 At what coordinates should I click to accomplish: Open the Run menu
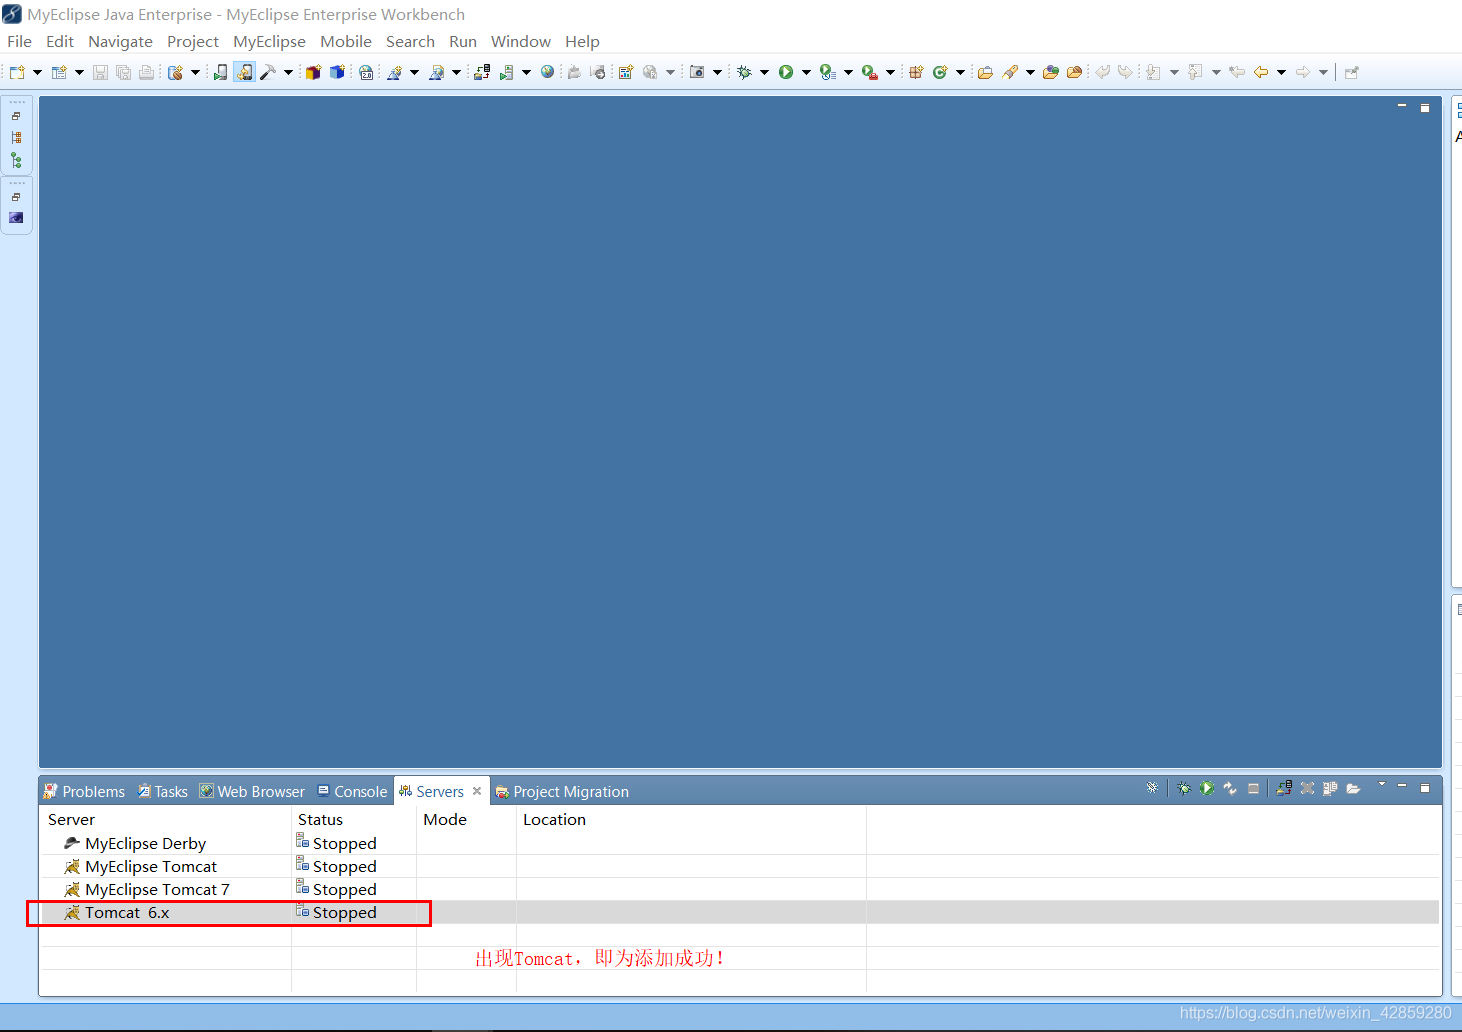coord(463,41)
